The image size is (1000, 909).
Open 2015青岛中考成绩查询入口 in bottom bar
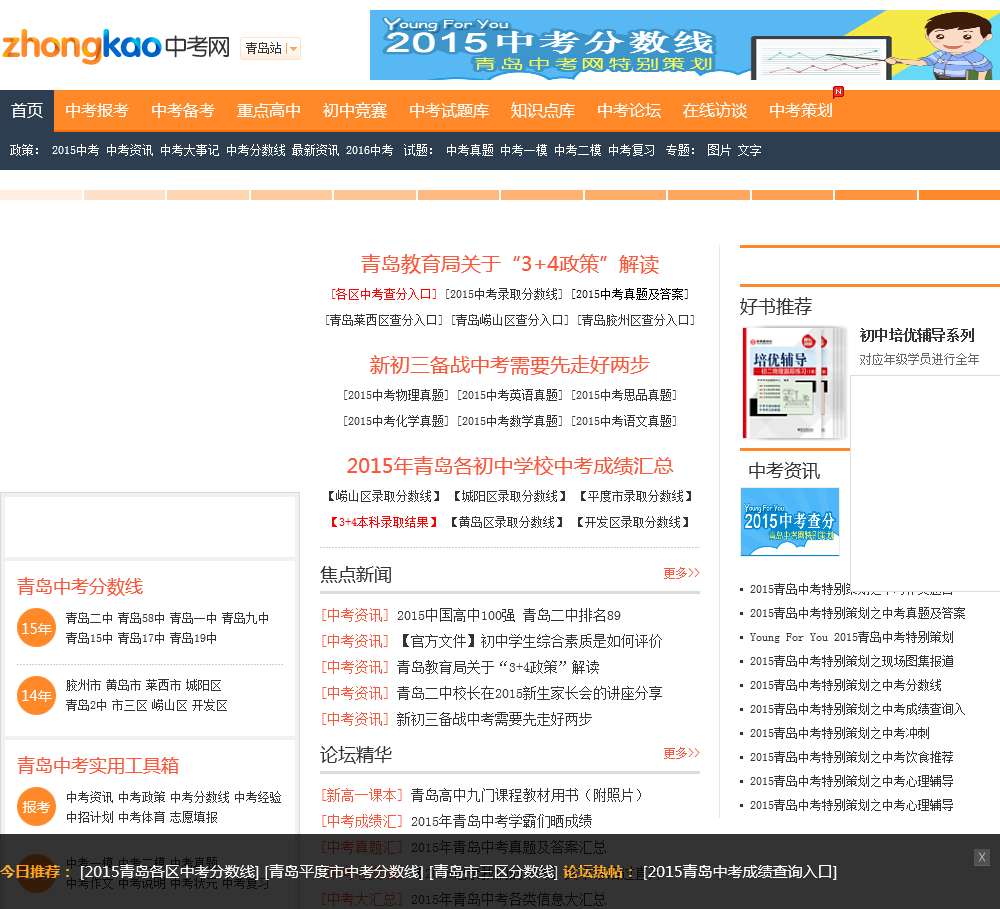[x=740, y=872]
